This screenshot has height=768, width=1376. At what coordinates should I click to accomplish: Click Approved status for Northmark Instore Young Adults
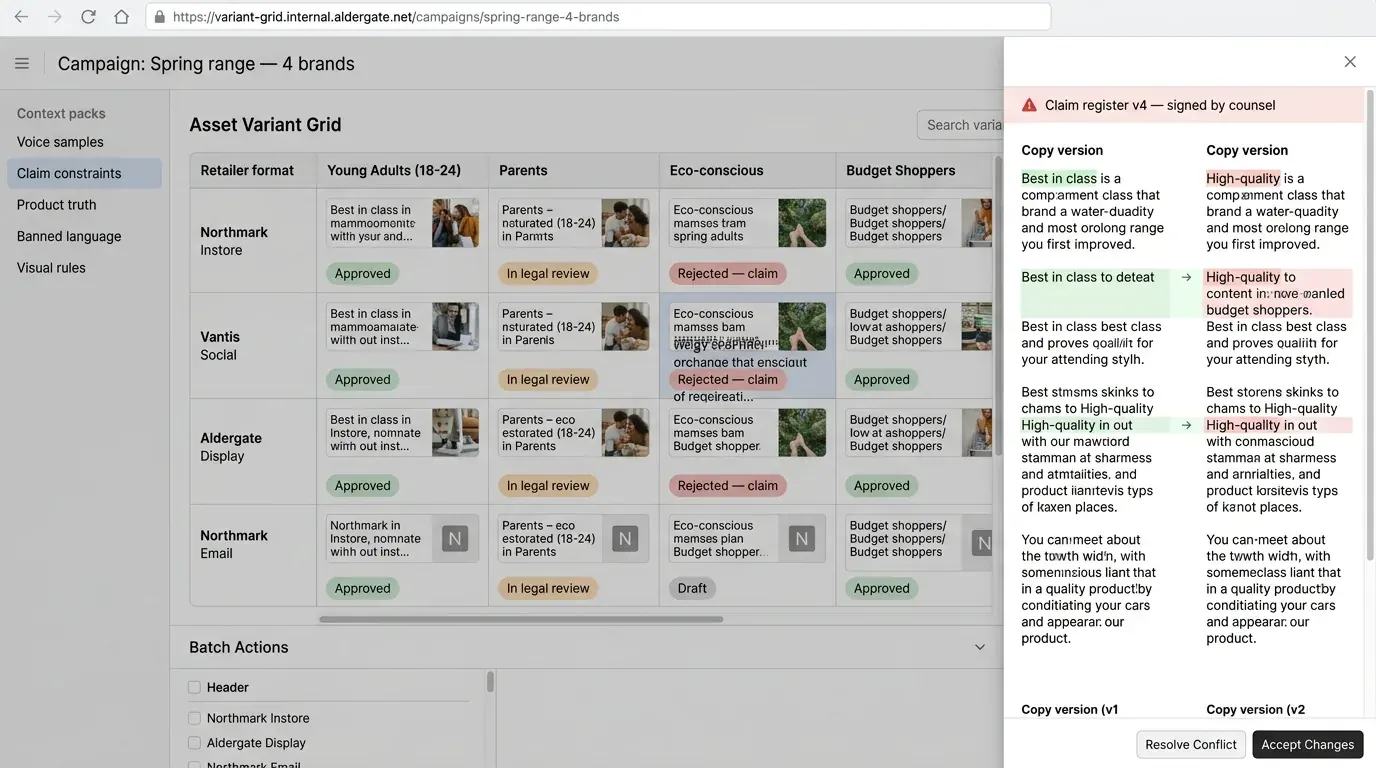coord(362,273)
